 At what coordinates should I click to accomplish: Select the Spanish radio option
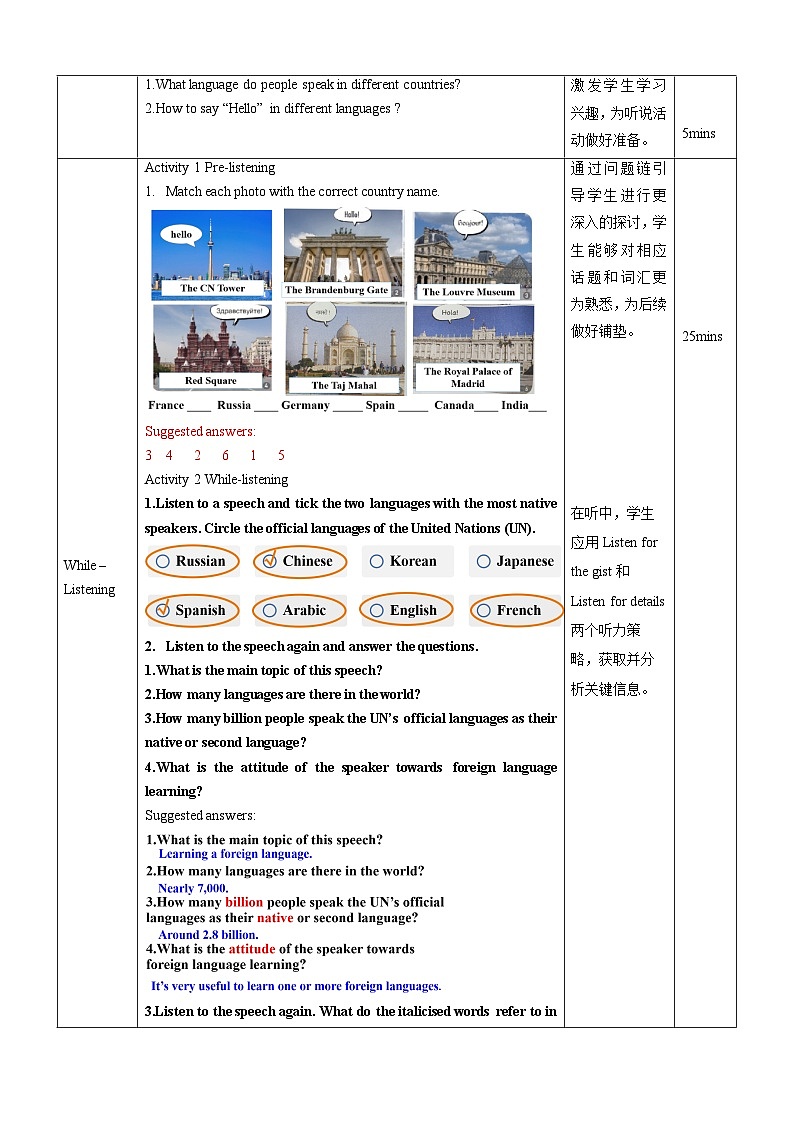(163, 610)
